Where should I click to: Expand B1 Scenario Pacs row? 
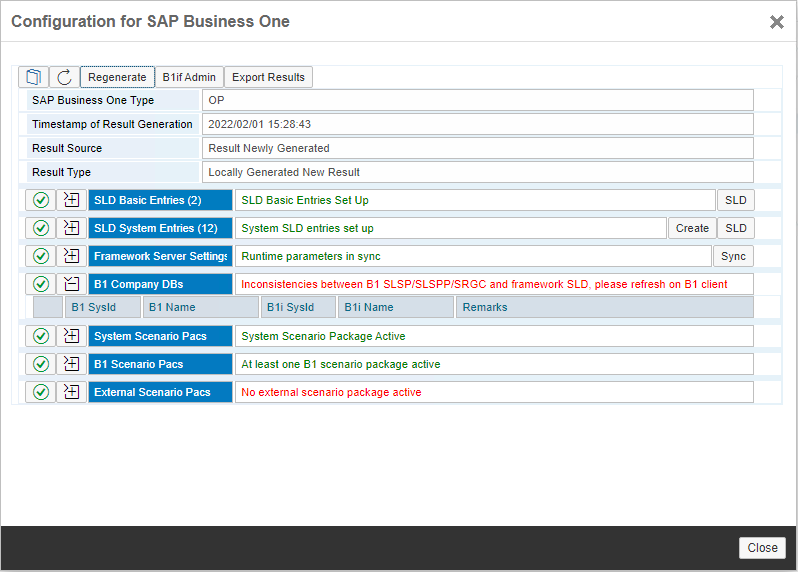point(71,364)
